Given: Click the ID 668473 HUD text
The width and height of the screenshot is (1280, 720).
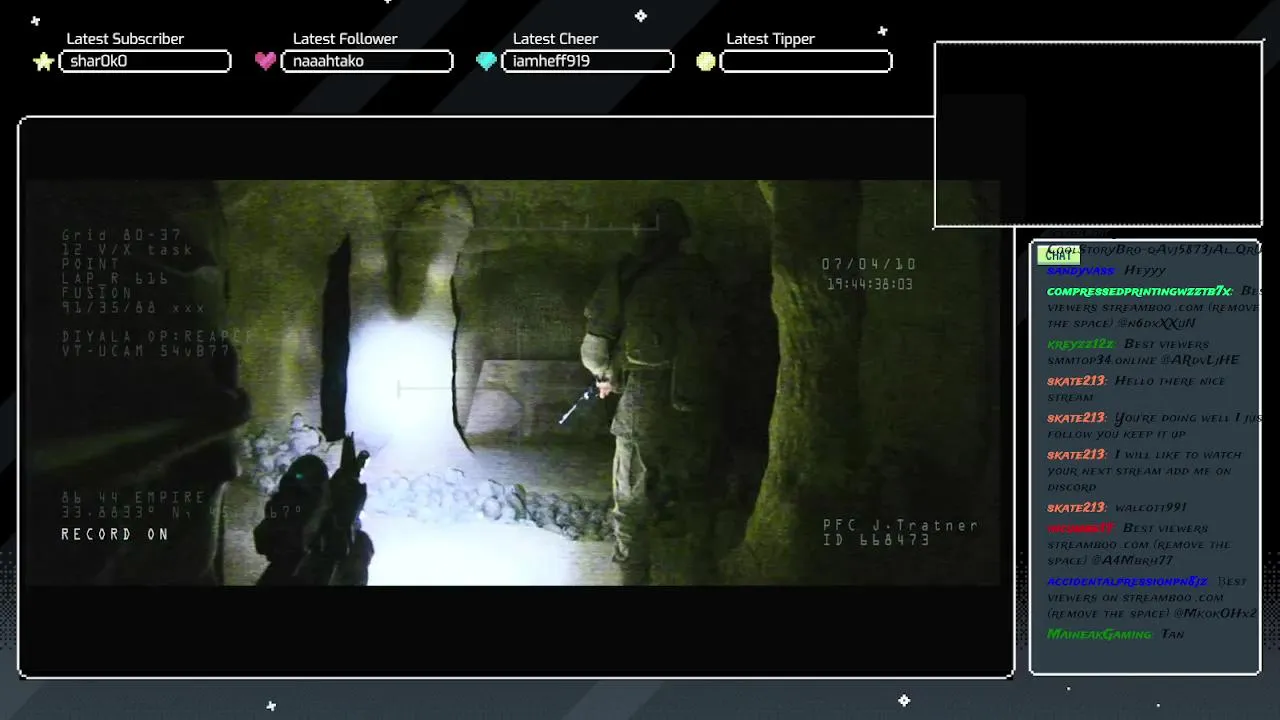Looking at the screenshot, I should pos(876,540).
